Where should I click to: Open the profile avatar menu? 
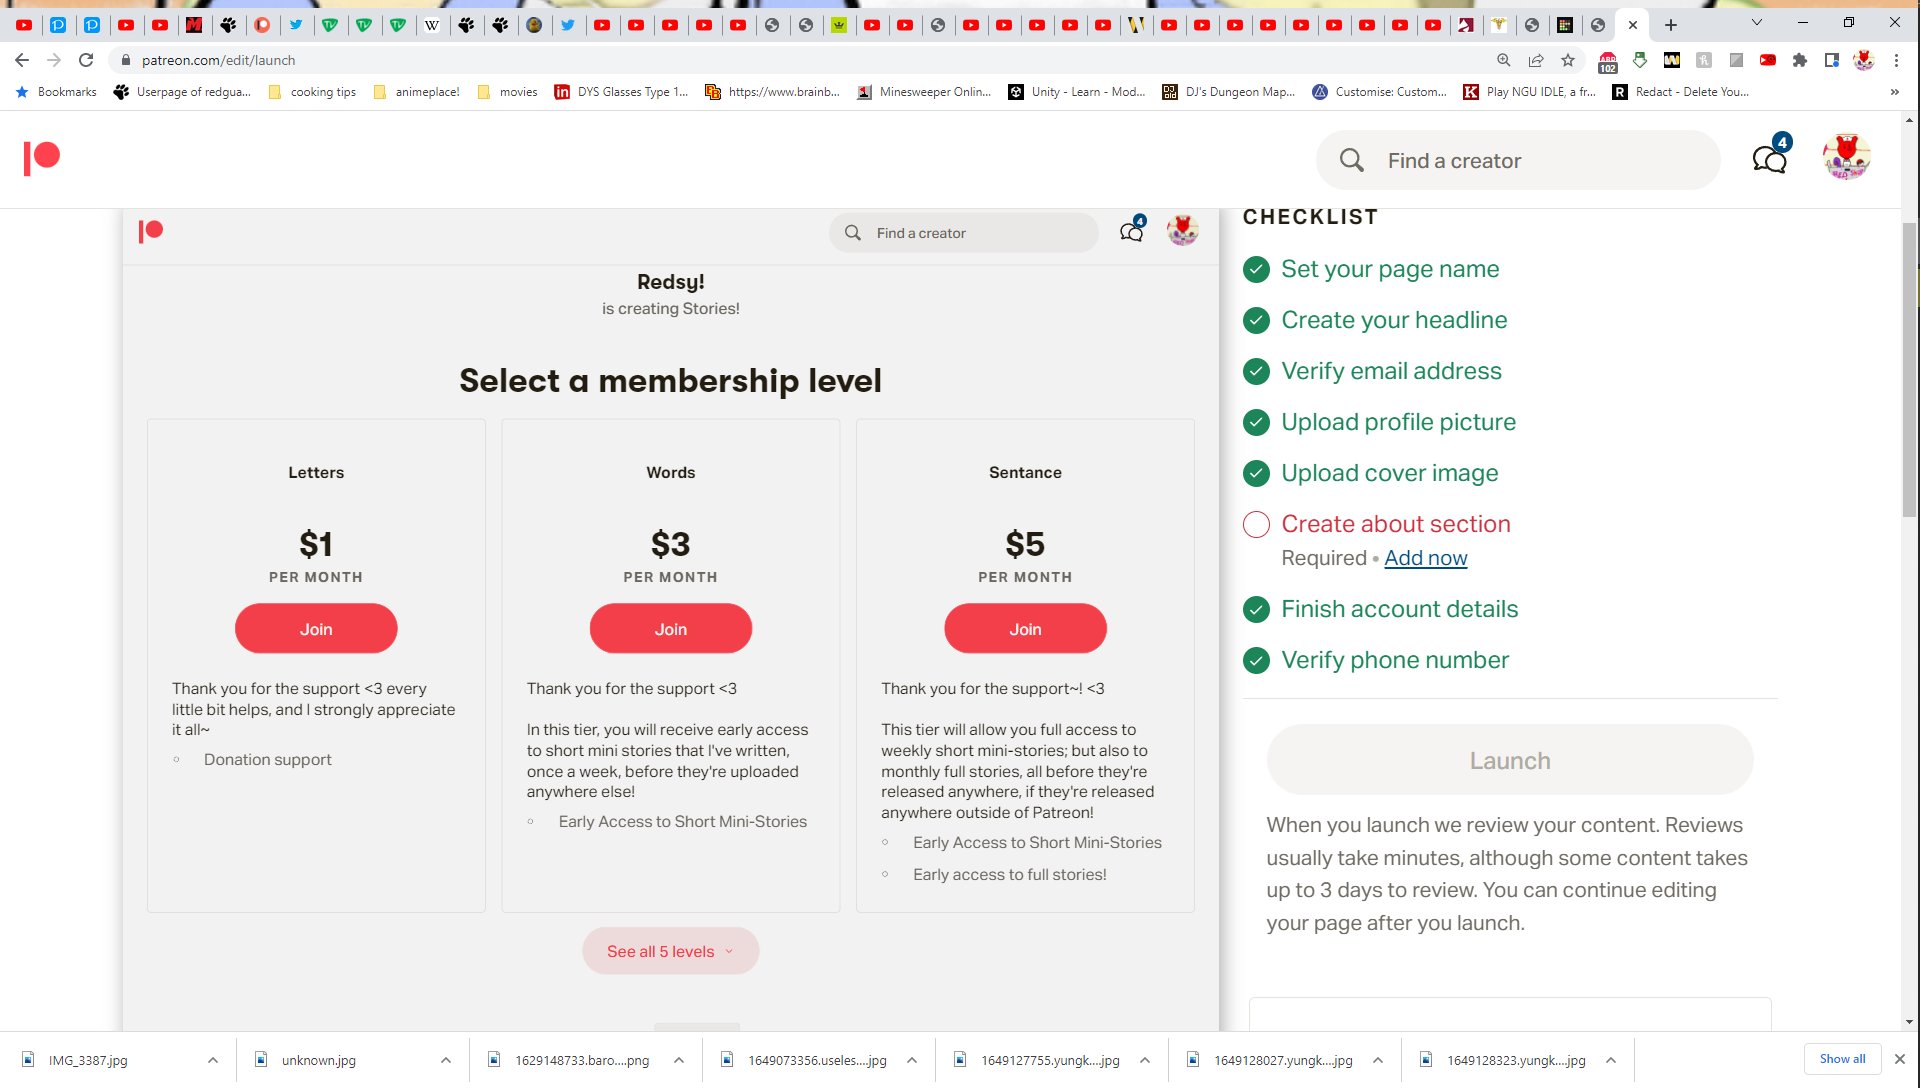coord(1846,158)
